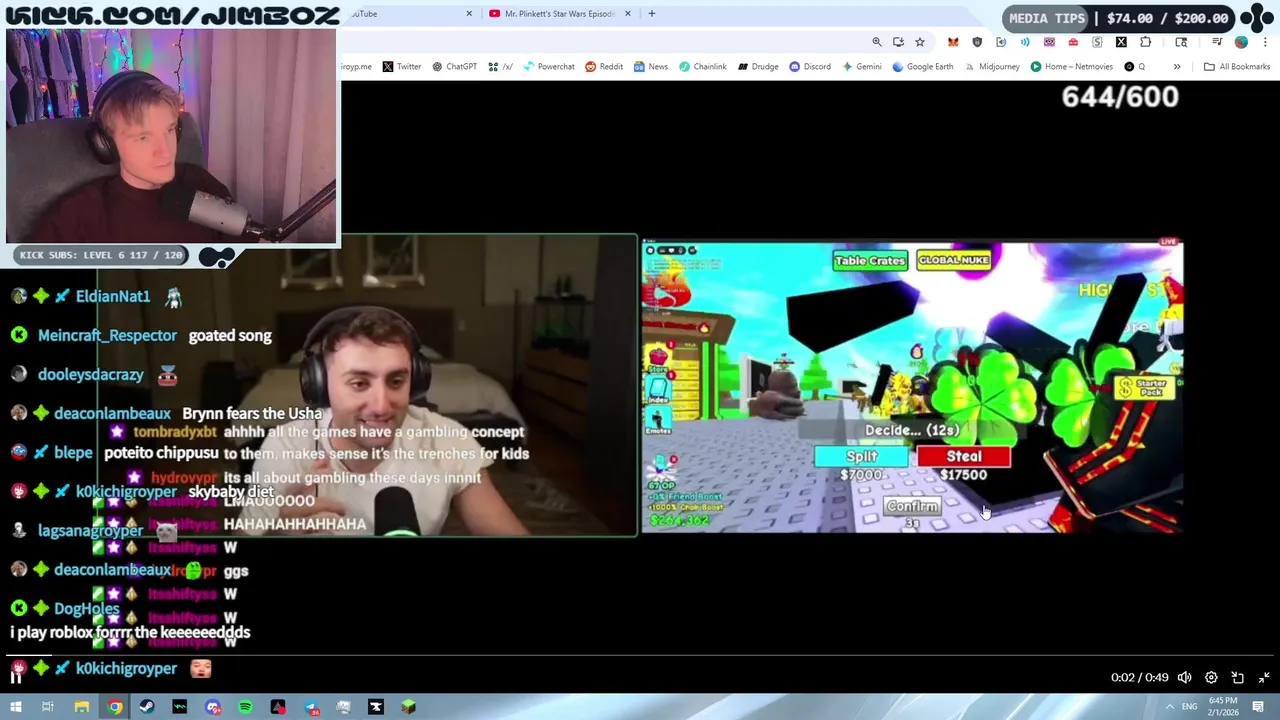Image resolution: width=1280 pixels, height=720 pixels.
Task: Launch Steam from the taskbar
Action: tap(147, 707)
